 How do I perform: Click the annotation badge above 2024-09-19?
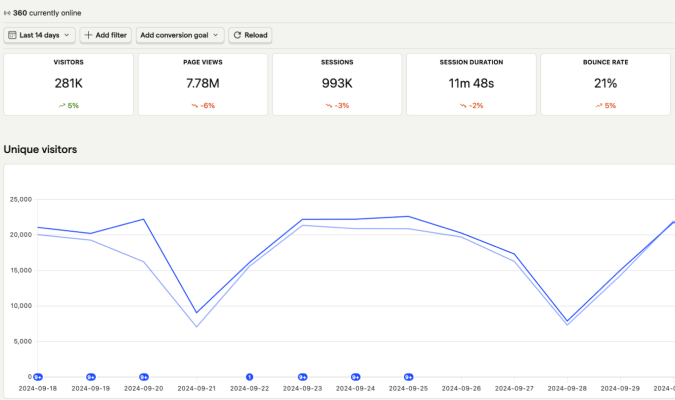[91, 377]
